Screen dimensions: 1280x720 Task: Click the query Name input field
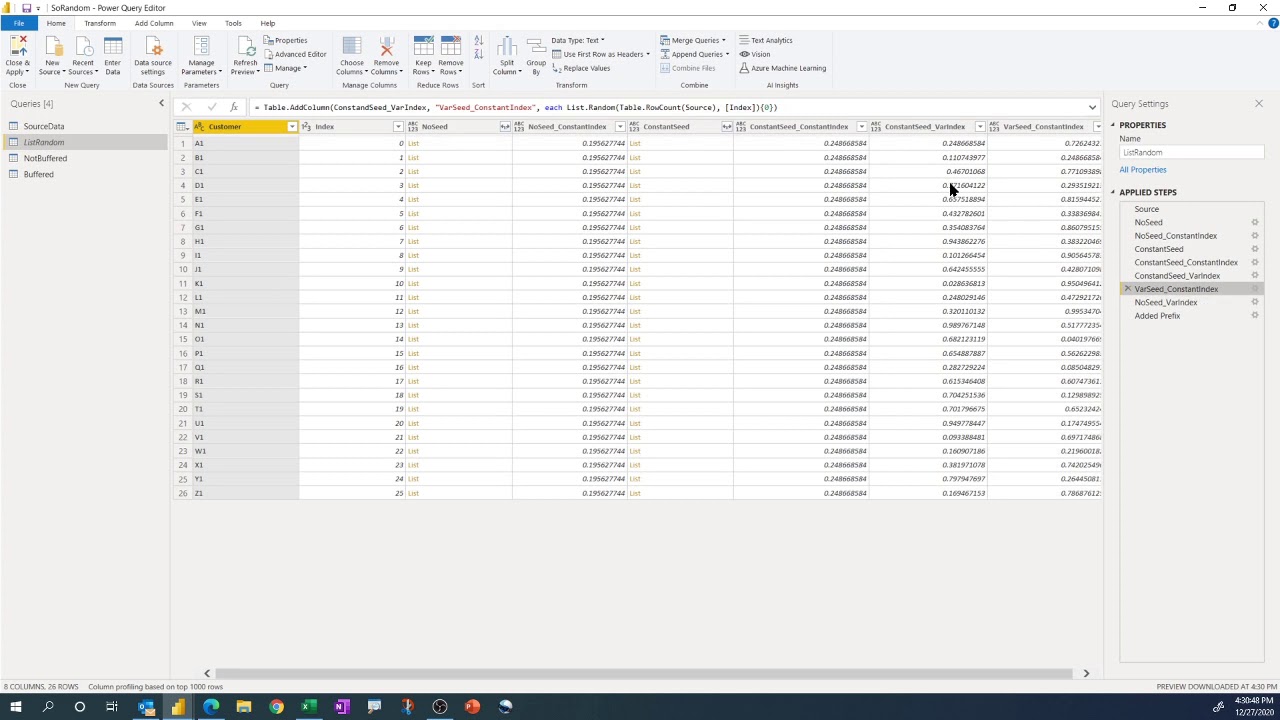(x=1191, y=153)
